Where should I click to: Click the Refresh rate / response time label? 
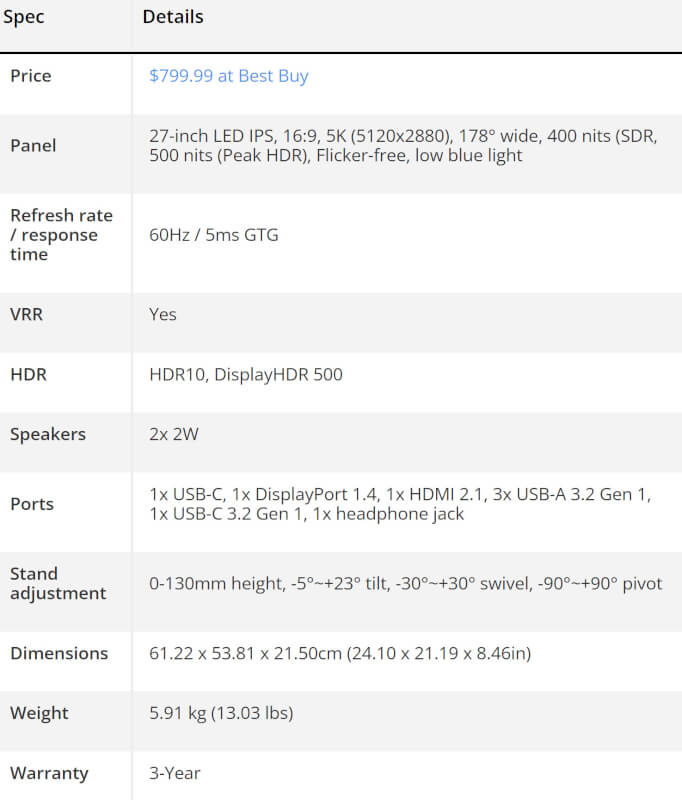tap(61, 235)
